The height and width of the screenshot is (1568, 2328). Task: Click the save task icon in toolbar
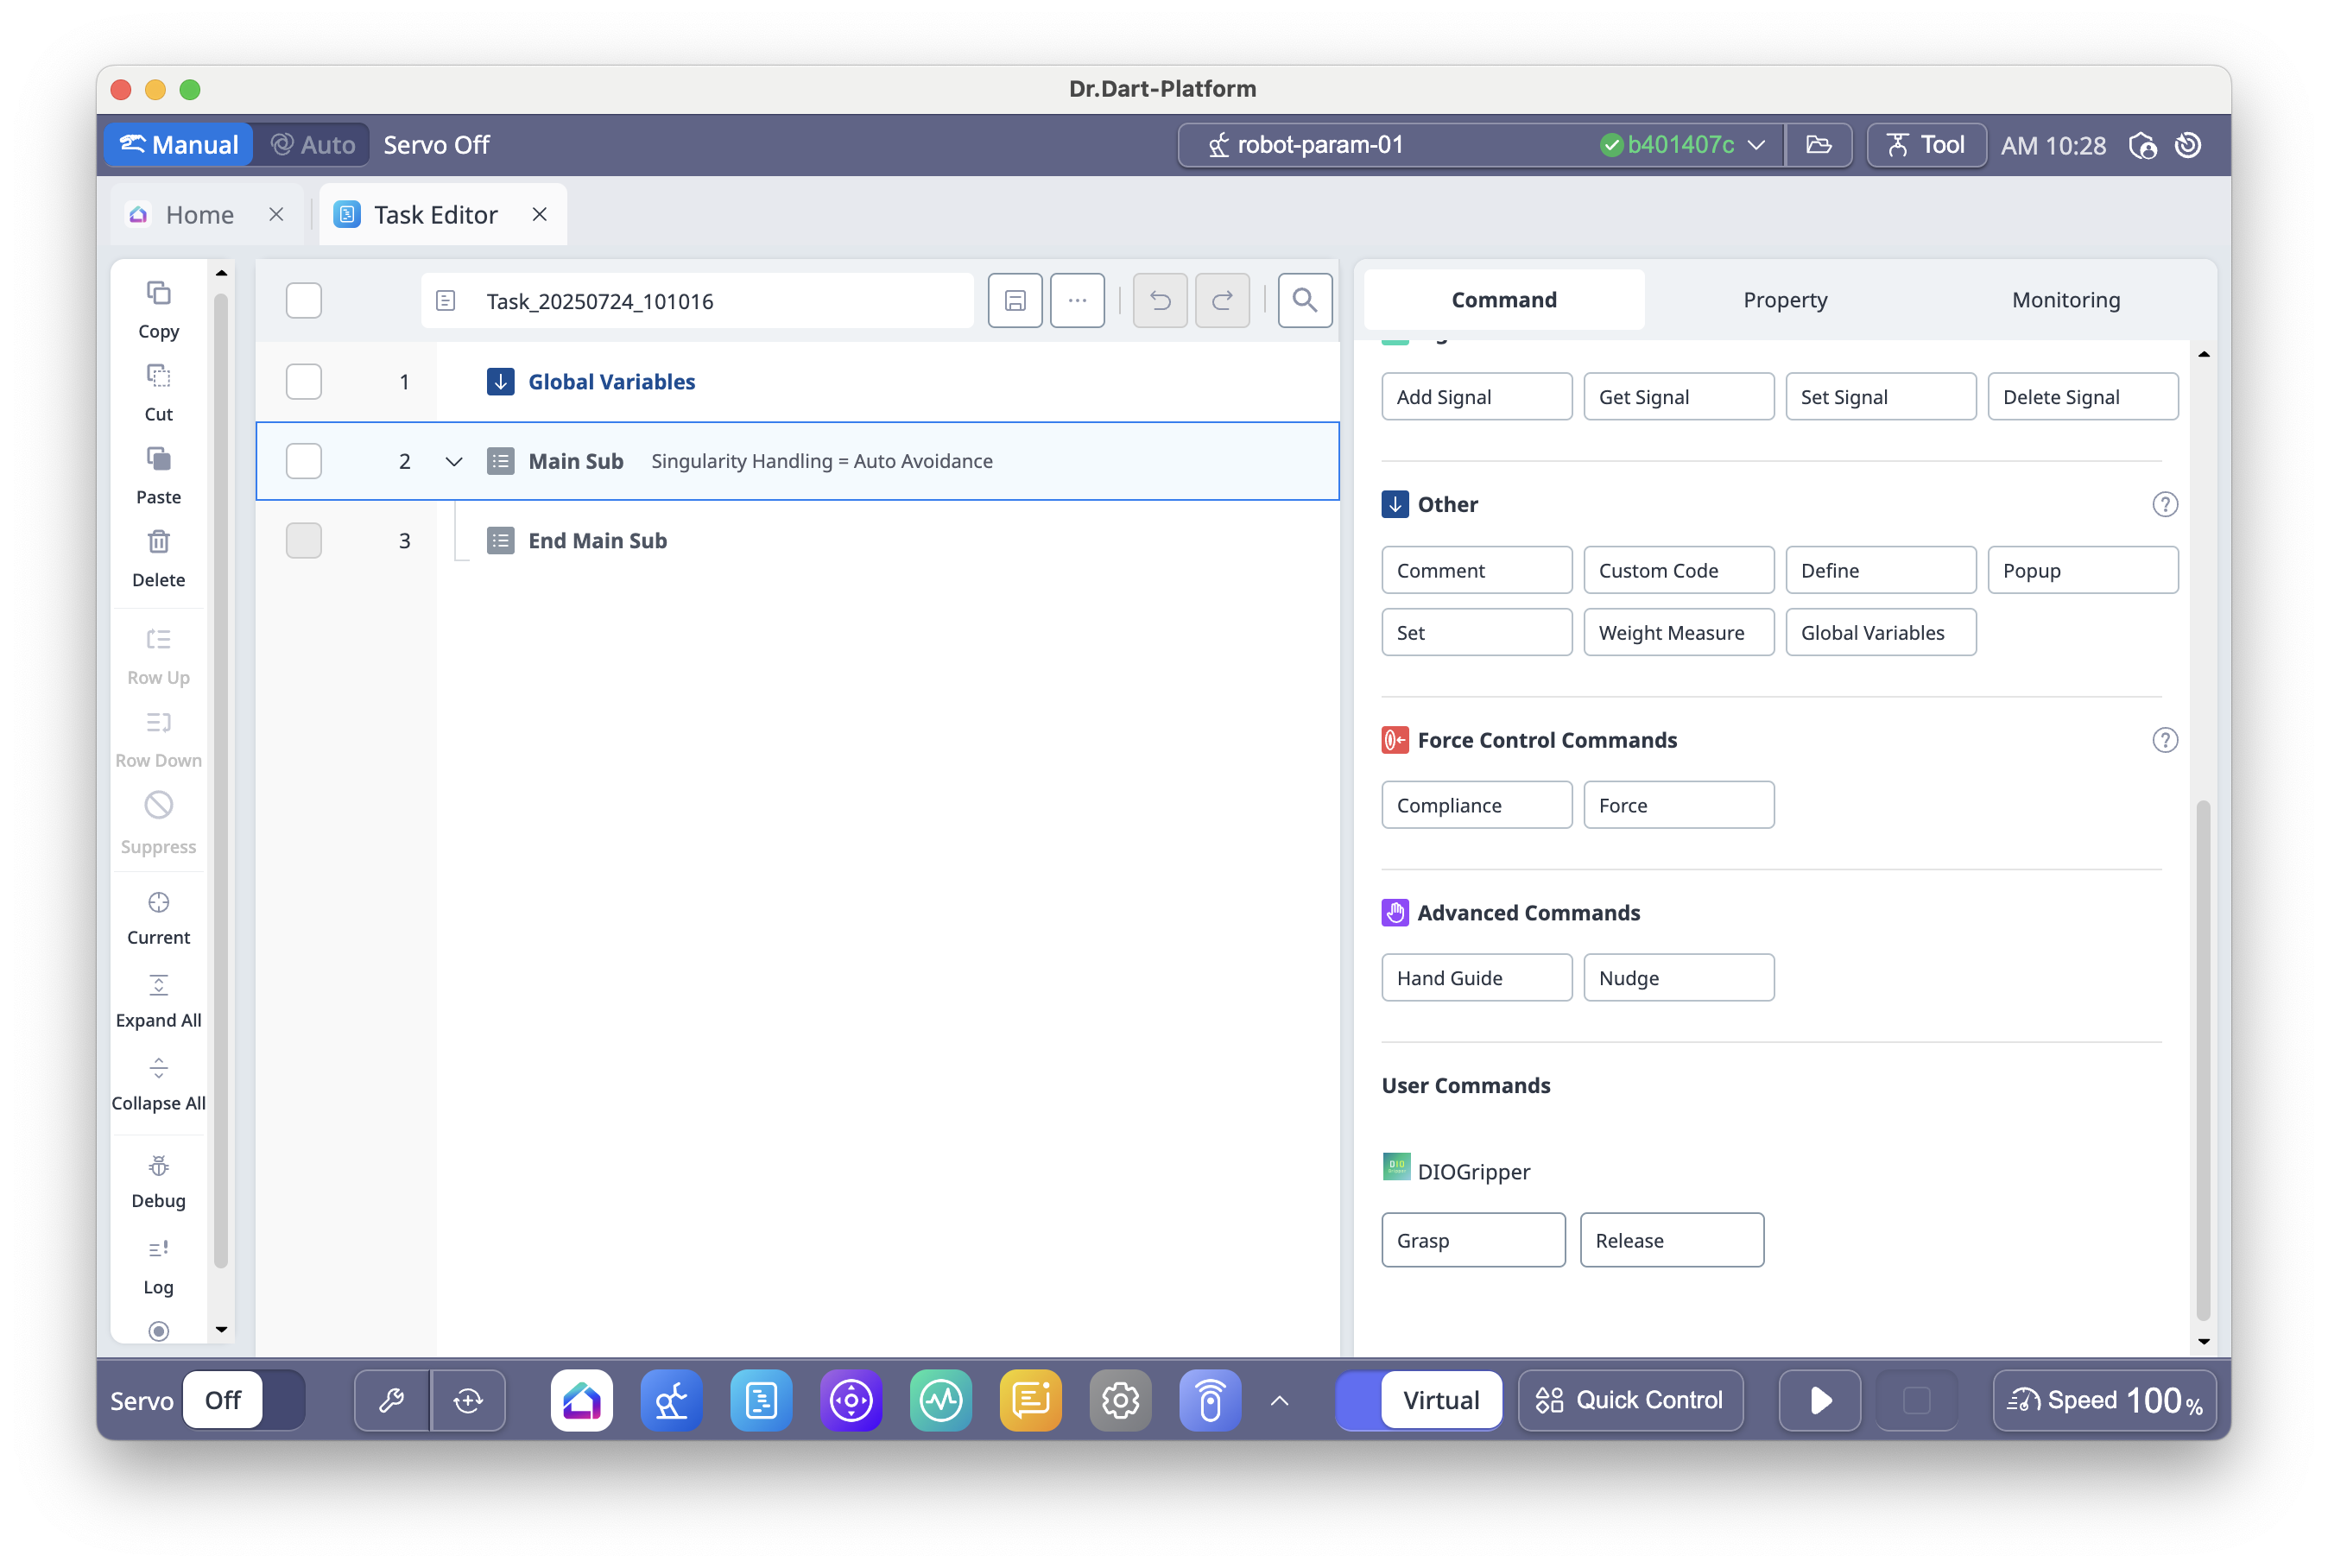[x=1014, y=300]
